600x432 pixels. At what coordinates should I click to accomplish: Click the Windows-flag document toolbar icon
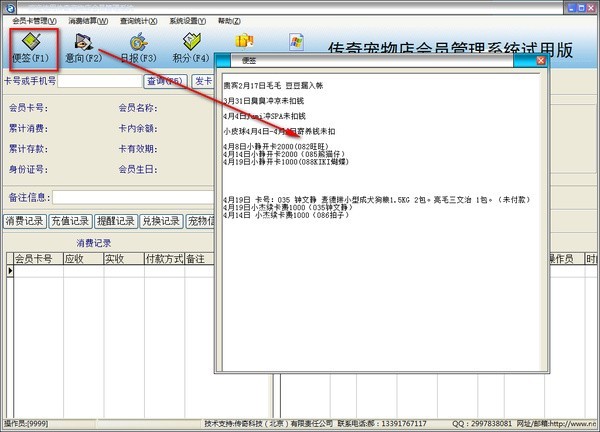click(x=297, y=41)
